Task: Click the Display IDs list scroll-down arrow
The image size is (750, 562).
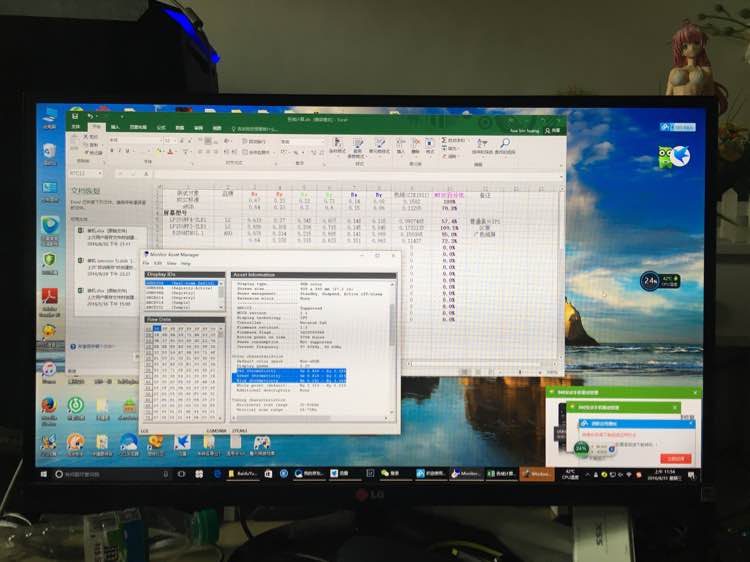Action: 221,307
